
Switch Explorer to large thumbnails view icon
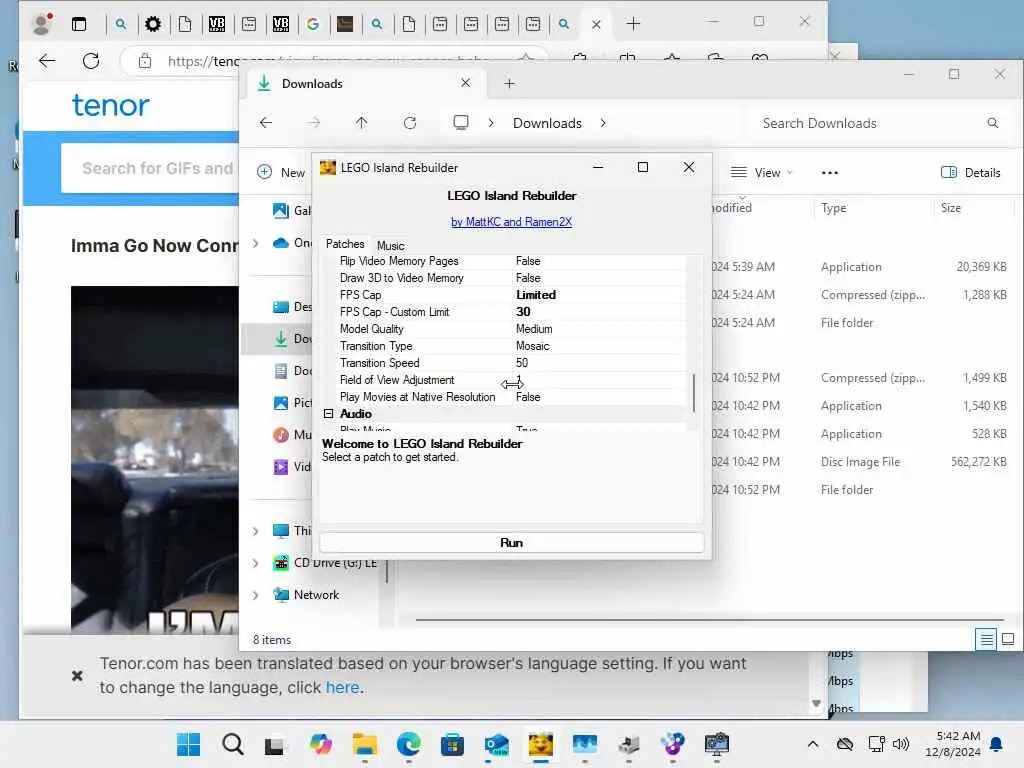(1008, 639)
